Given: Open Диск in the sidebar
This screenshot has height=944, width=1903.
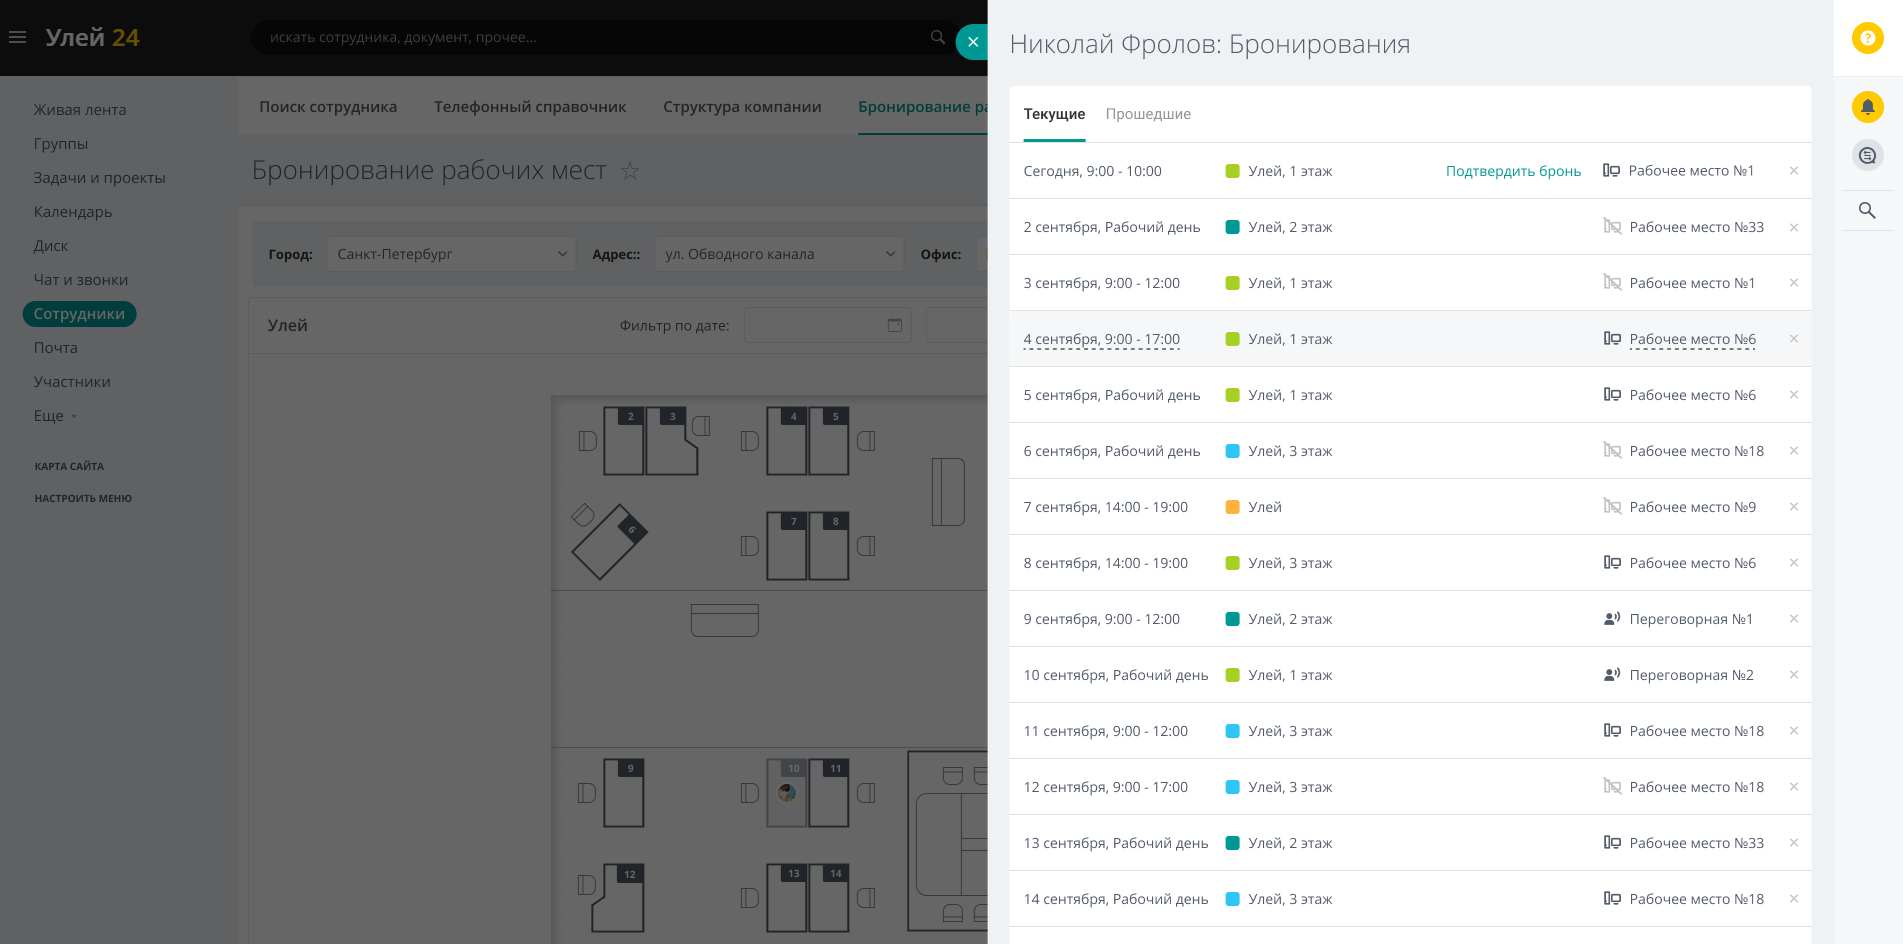Looking at the screenshot, I should (51, 246).
